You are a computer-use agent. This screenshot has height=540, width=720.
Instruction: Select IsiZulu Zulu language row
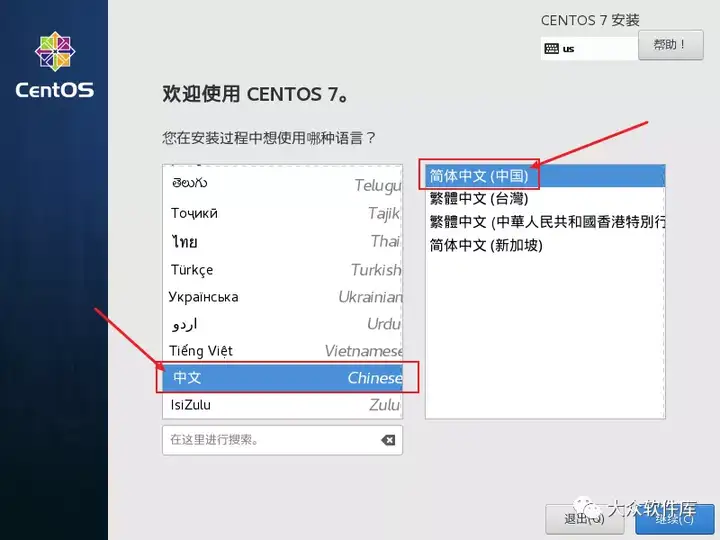tap(282, 405)
